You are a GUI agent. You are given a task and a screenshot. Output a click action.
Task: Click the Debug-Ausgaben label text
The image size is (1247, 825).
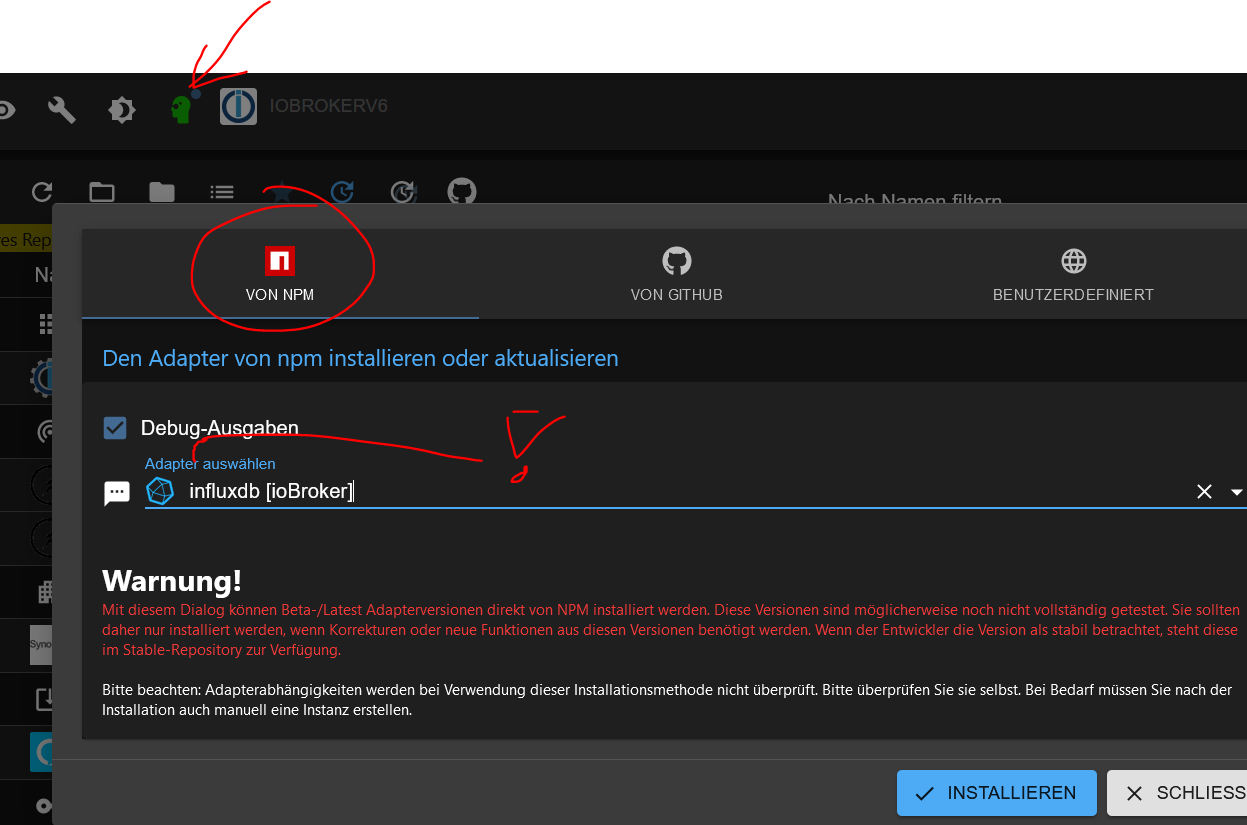click(x=220, y=428)
